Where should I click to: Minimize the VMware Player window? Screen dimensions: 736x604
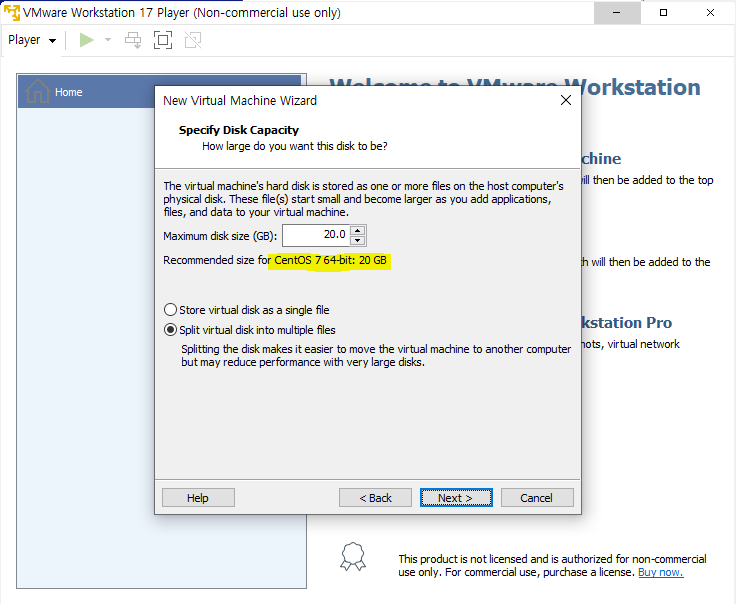tap(617, 13)
